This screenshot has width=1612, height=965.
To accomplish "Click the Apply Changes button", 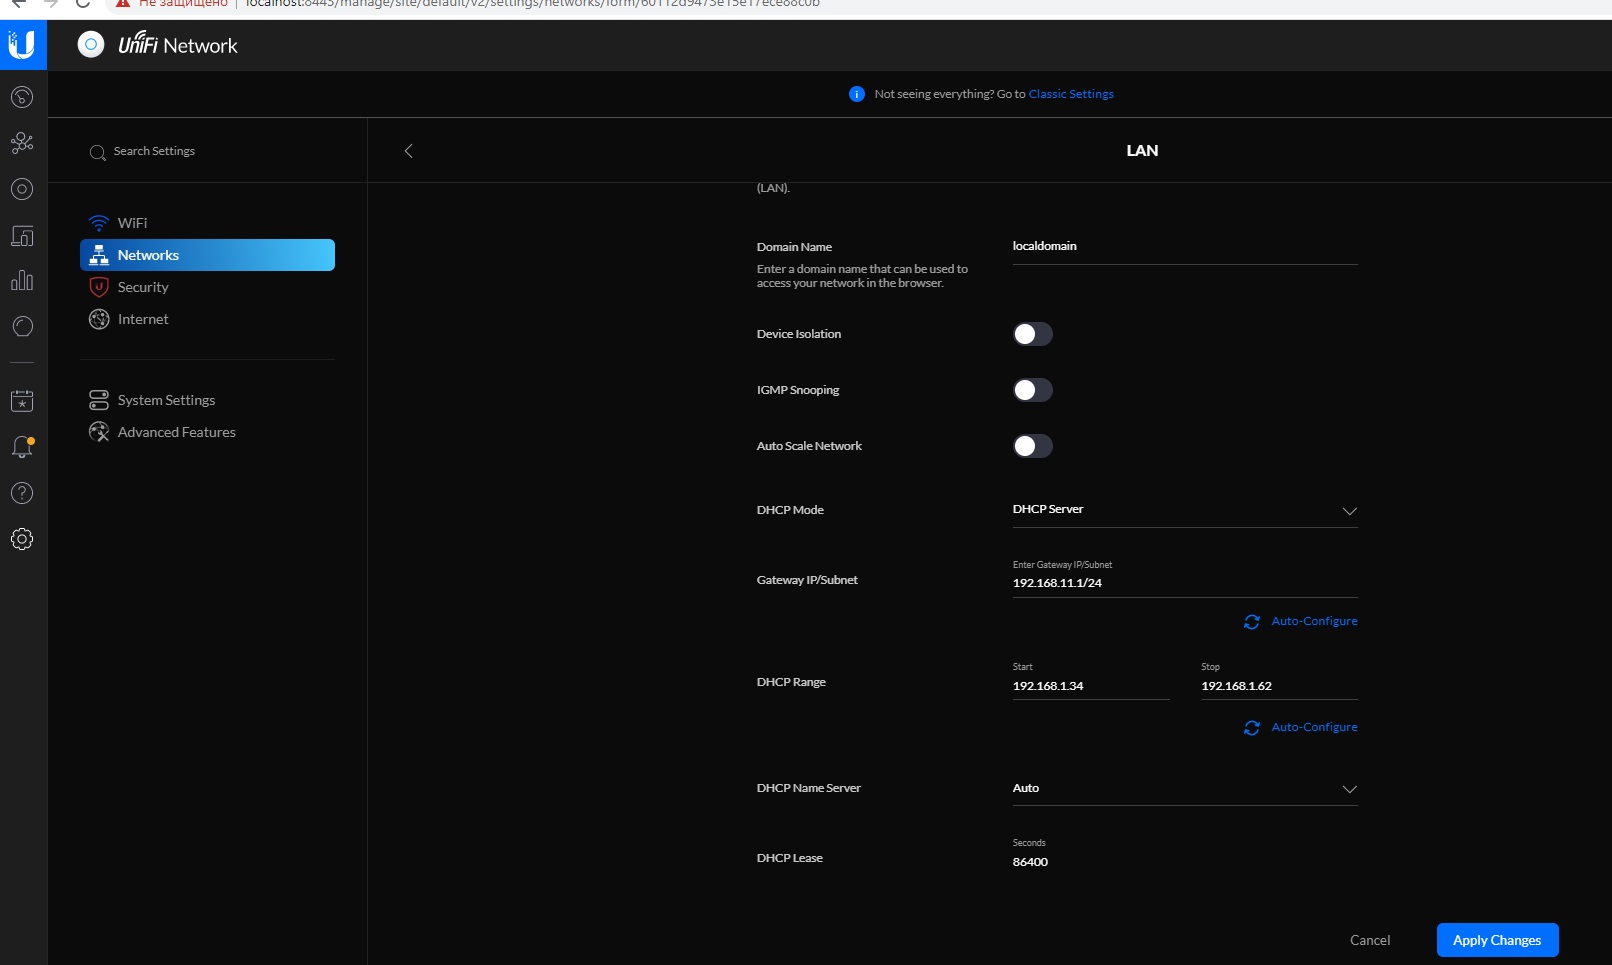I will pyautogui.click(x=1496, y=940).
